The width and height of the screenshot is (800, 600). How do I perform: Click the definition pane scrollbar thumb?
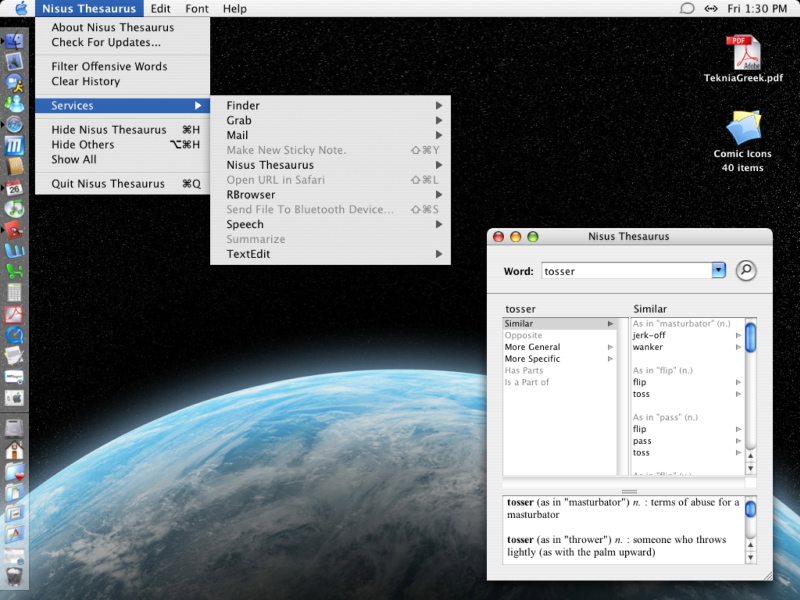coord(750,509)
